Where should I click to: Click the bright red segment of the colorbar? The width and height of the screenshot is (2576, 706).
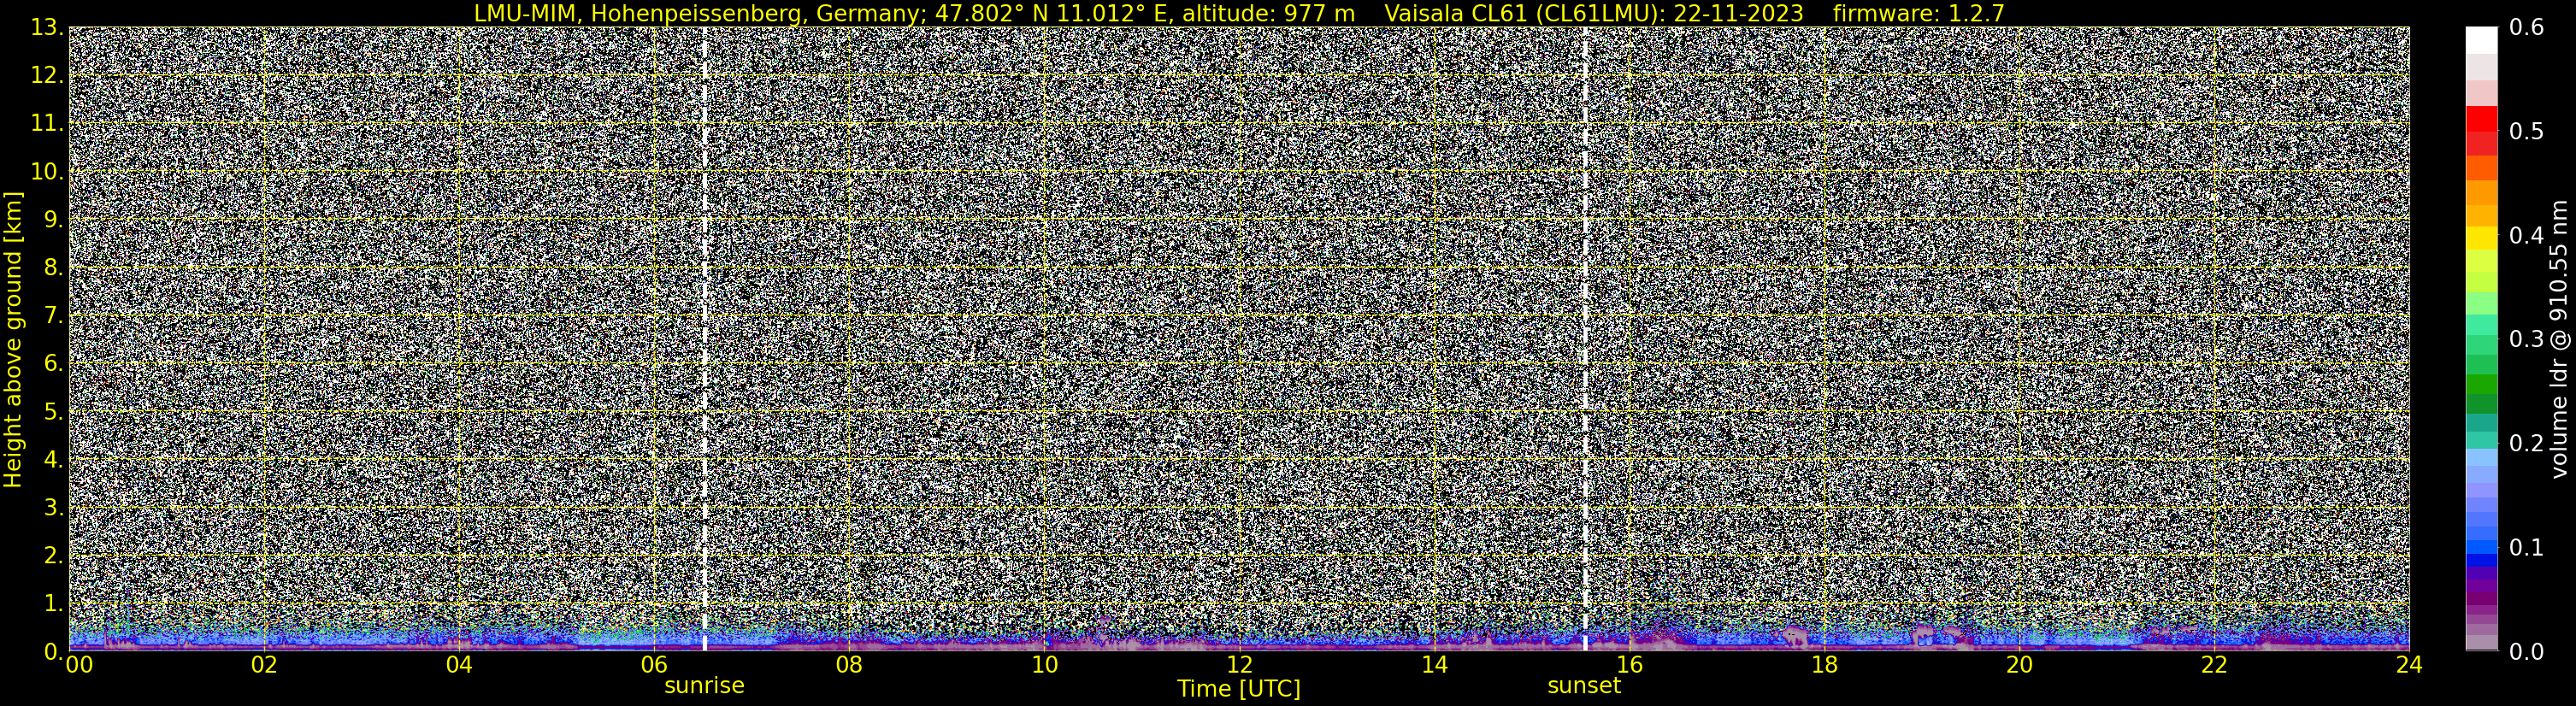(x=2481, y=118)
